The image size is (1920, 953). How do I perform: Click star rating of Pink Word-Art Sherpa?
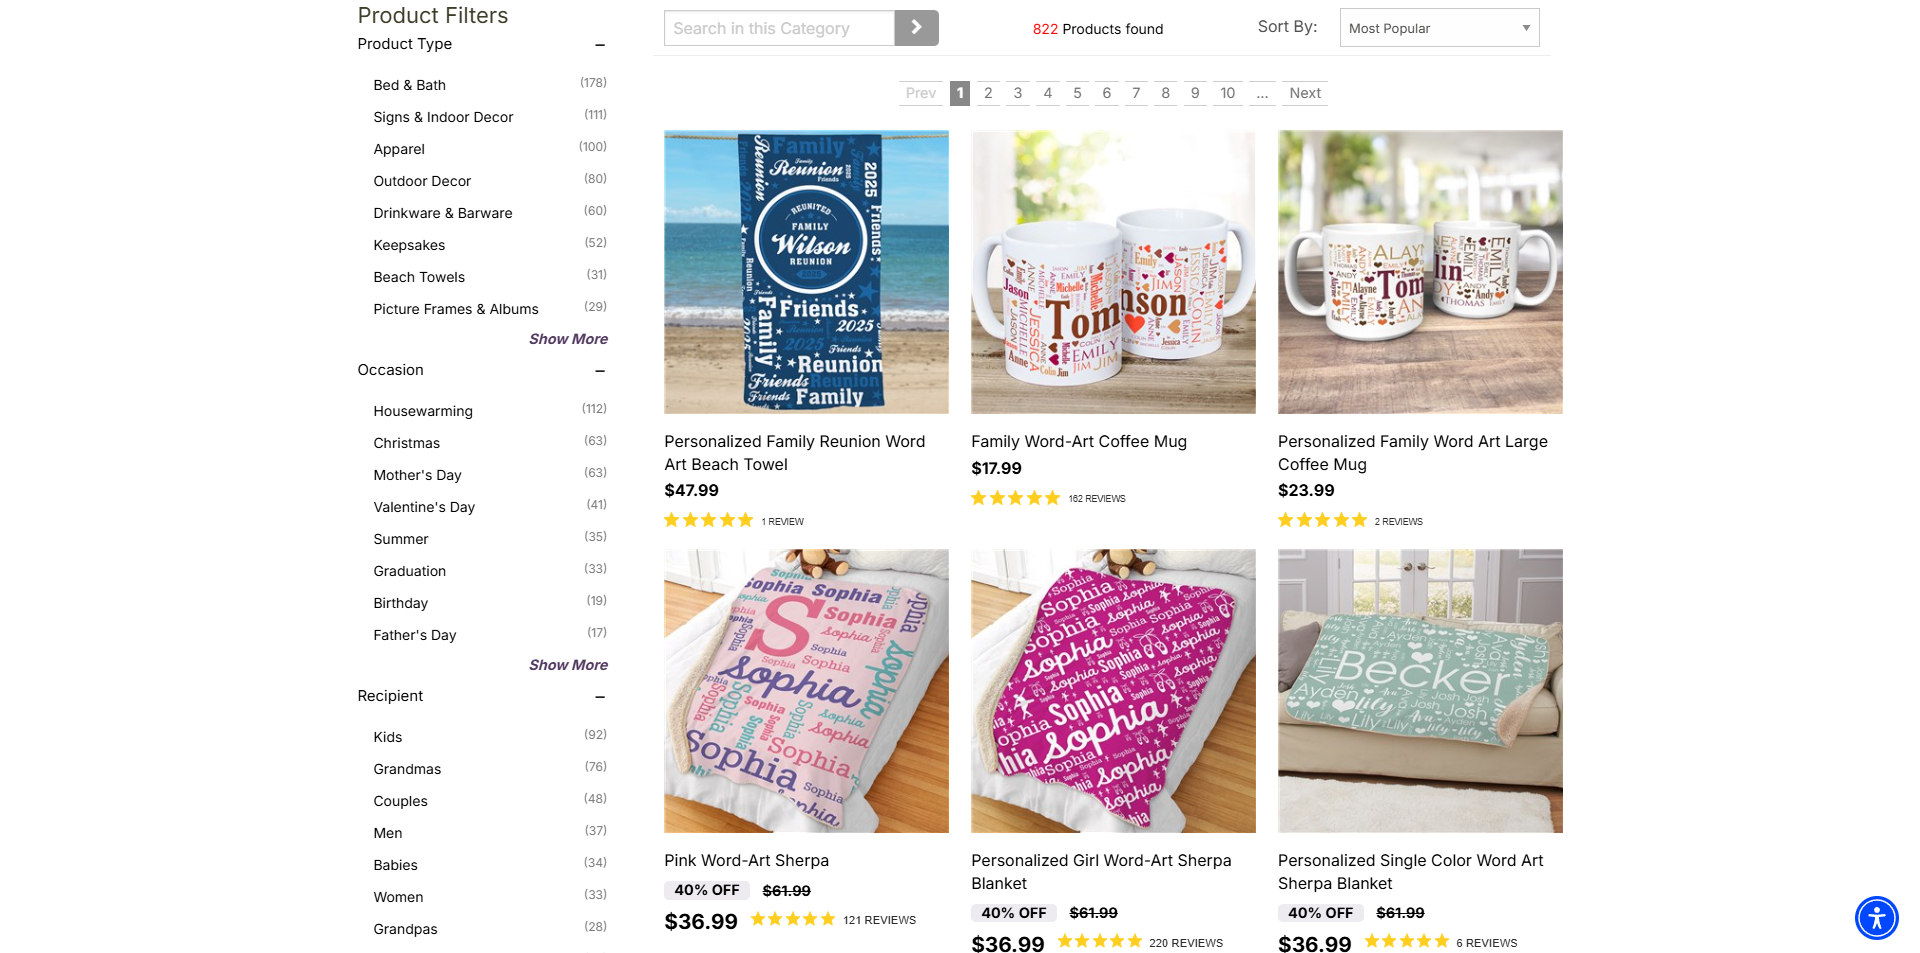pyautogui.click(x=793, y=919)
